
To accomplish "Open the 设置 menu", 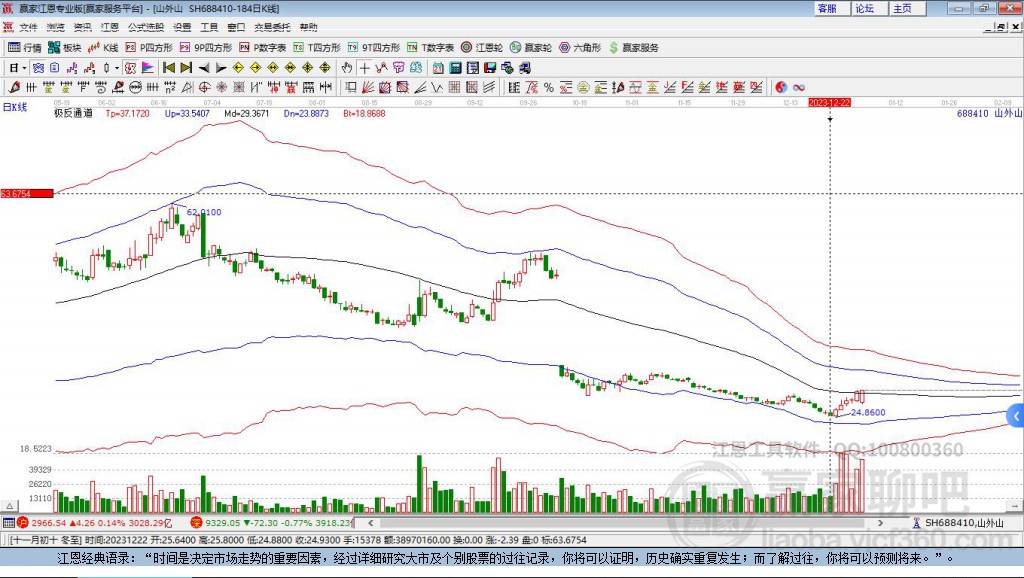I will 182,27.
